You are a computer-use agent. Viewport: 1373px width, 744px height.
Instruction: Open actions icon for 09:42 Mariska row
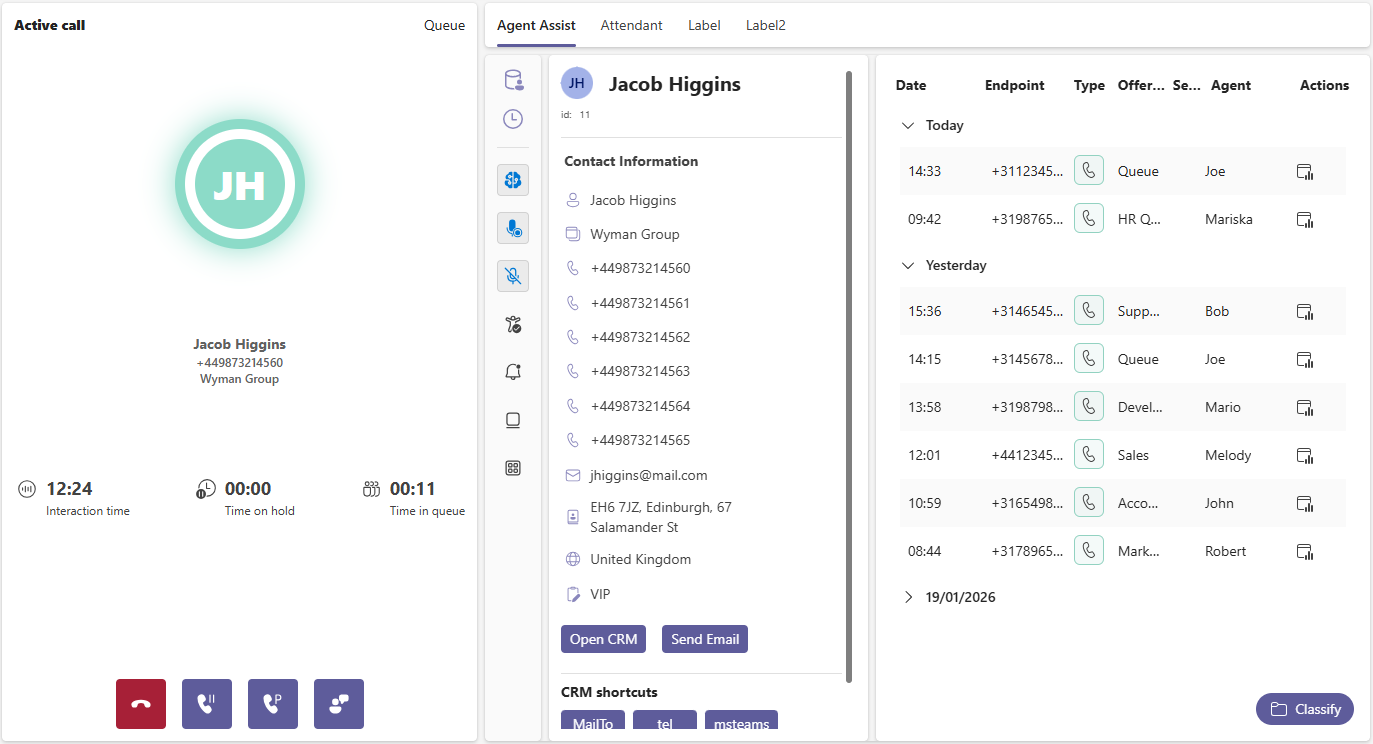(1304, 220)
